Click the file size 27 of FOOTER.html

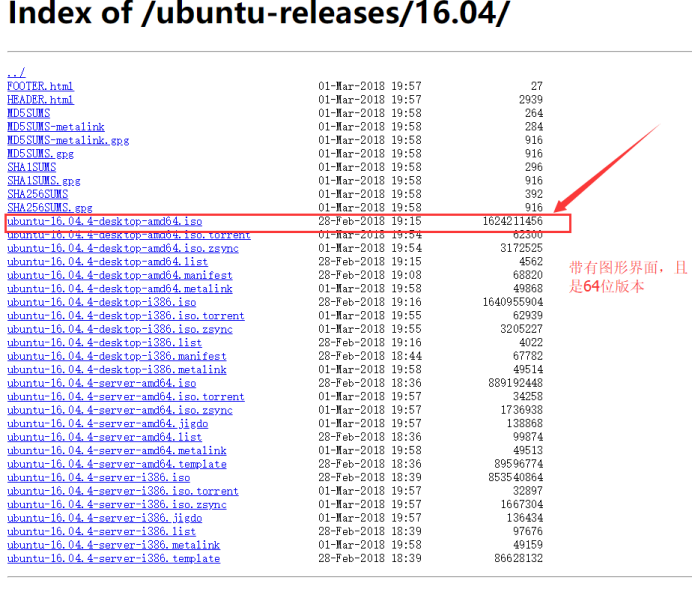coord(537,86)
